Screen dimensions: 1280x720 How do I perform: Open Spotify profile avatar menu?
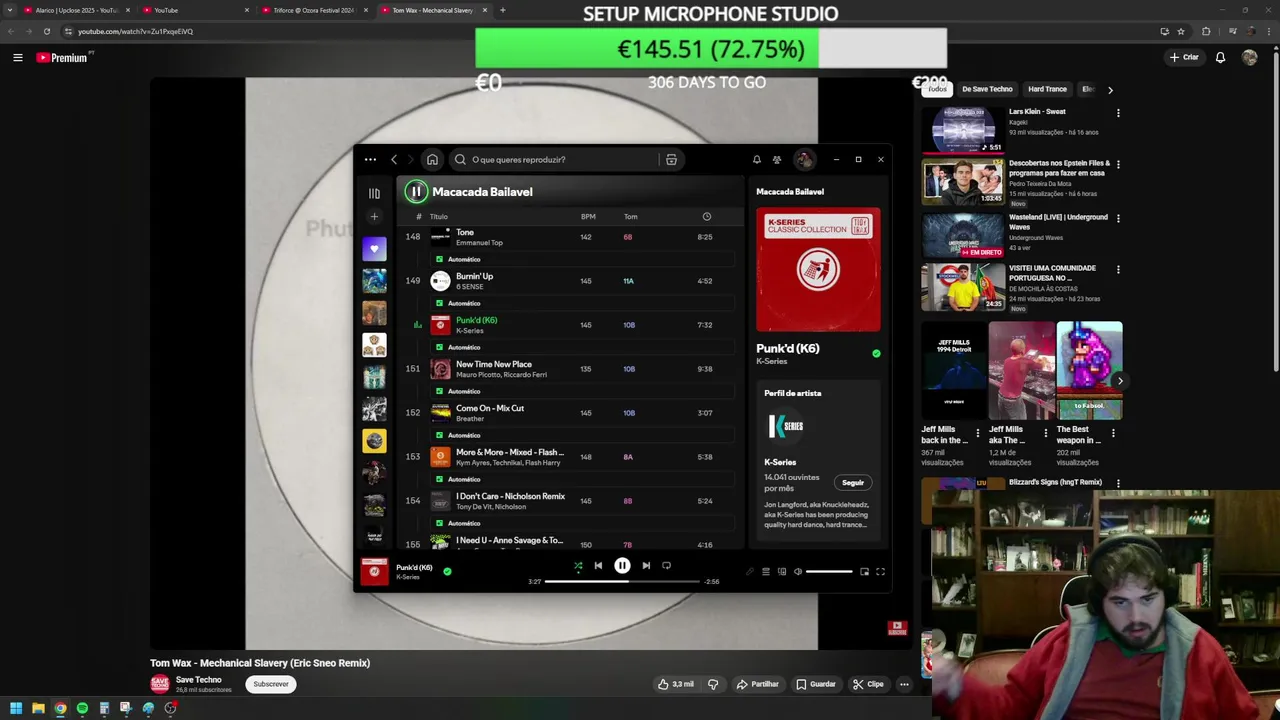pos(804,159)
